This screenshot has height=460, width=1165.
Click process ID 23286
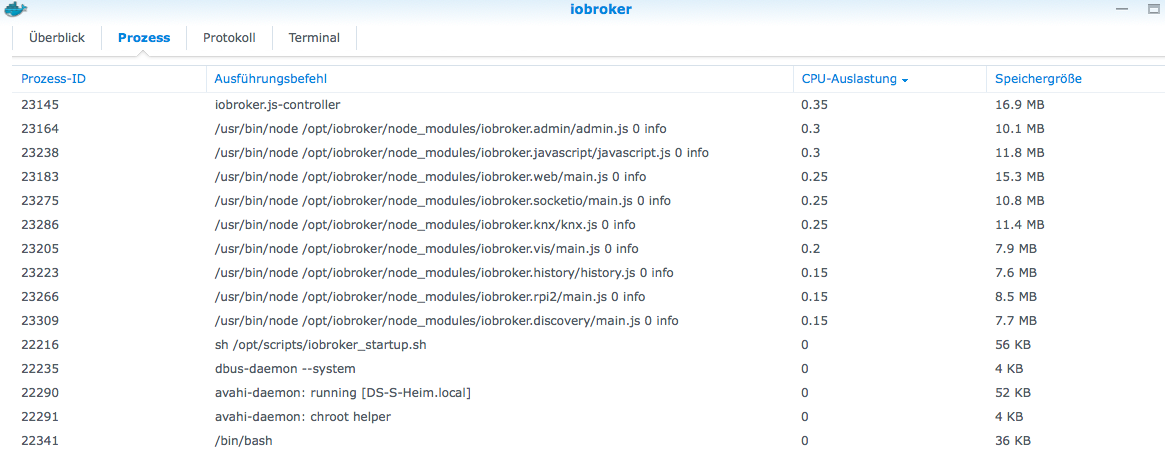(x=40, y=224)
